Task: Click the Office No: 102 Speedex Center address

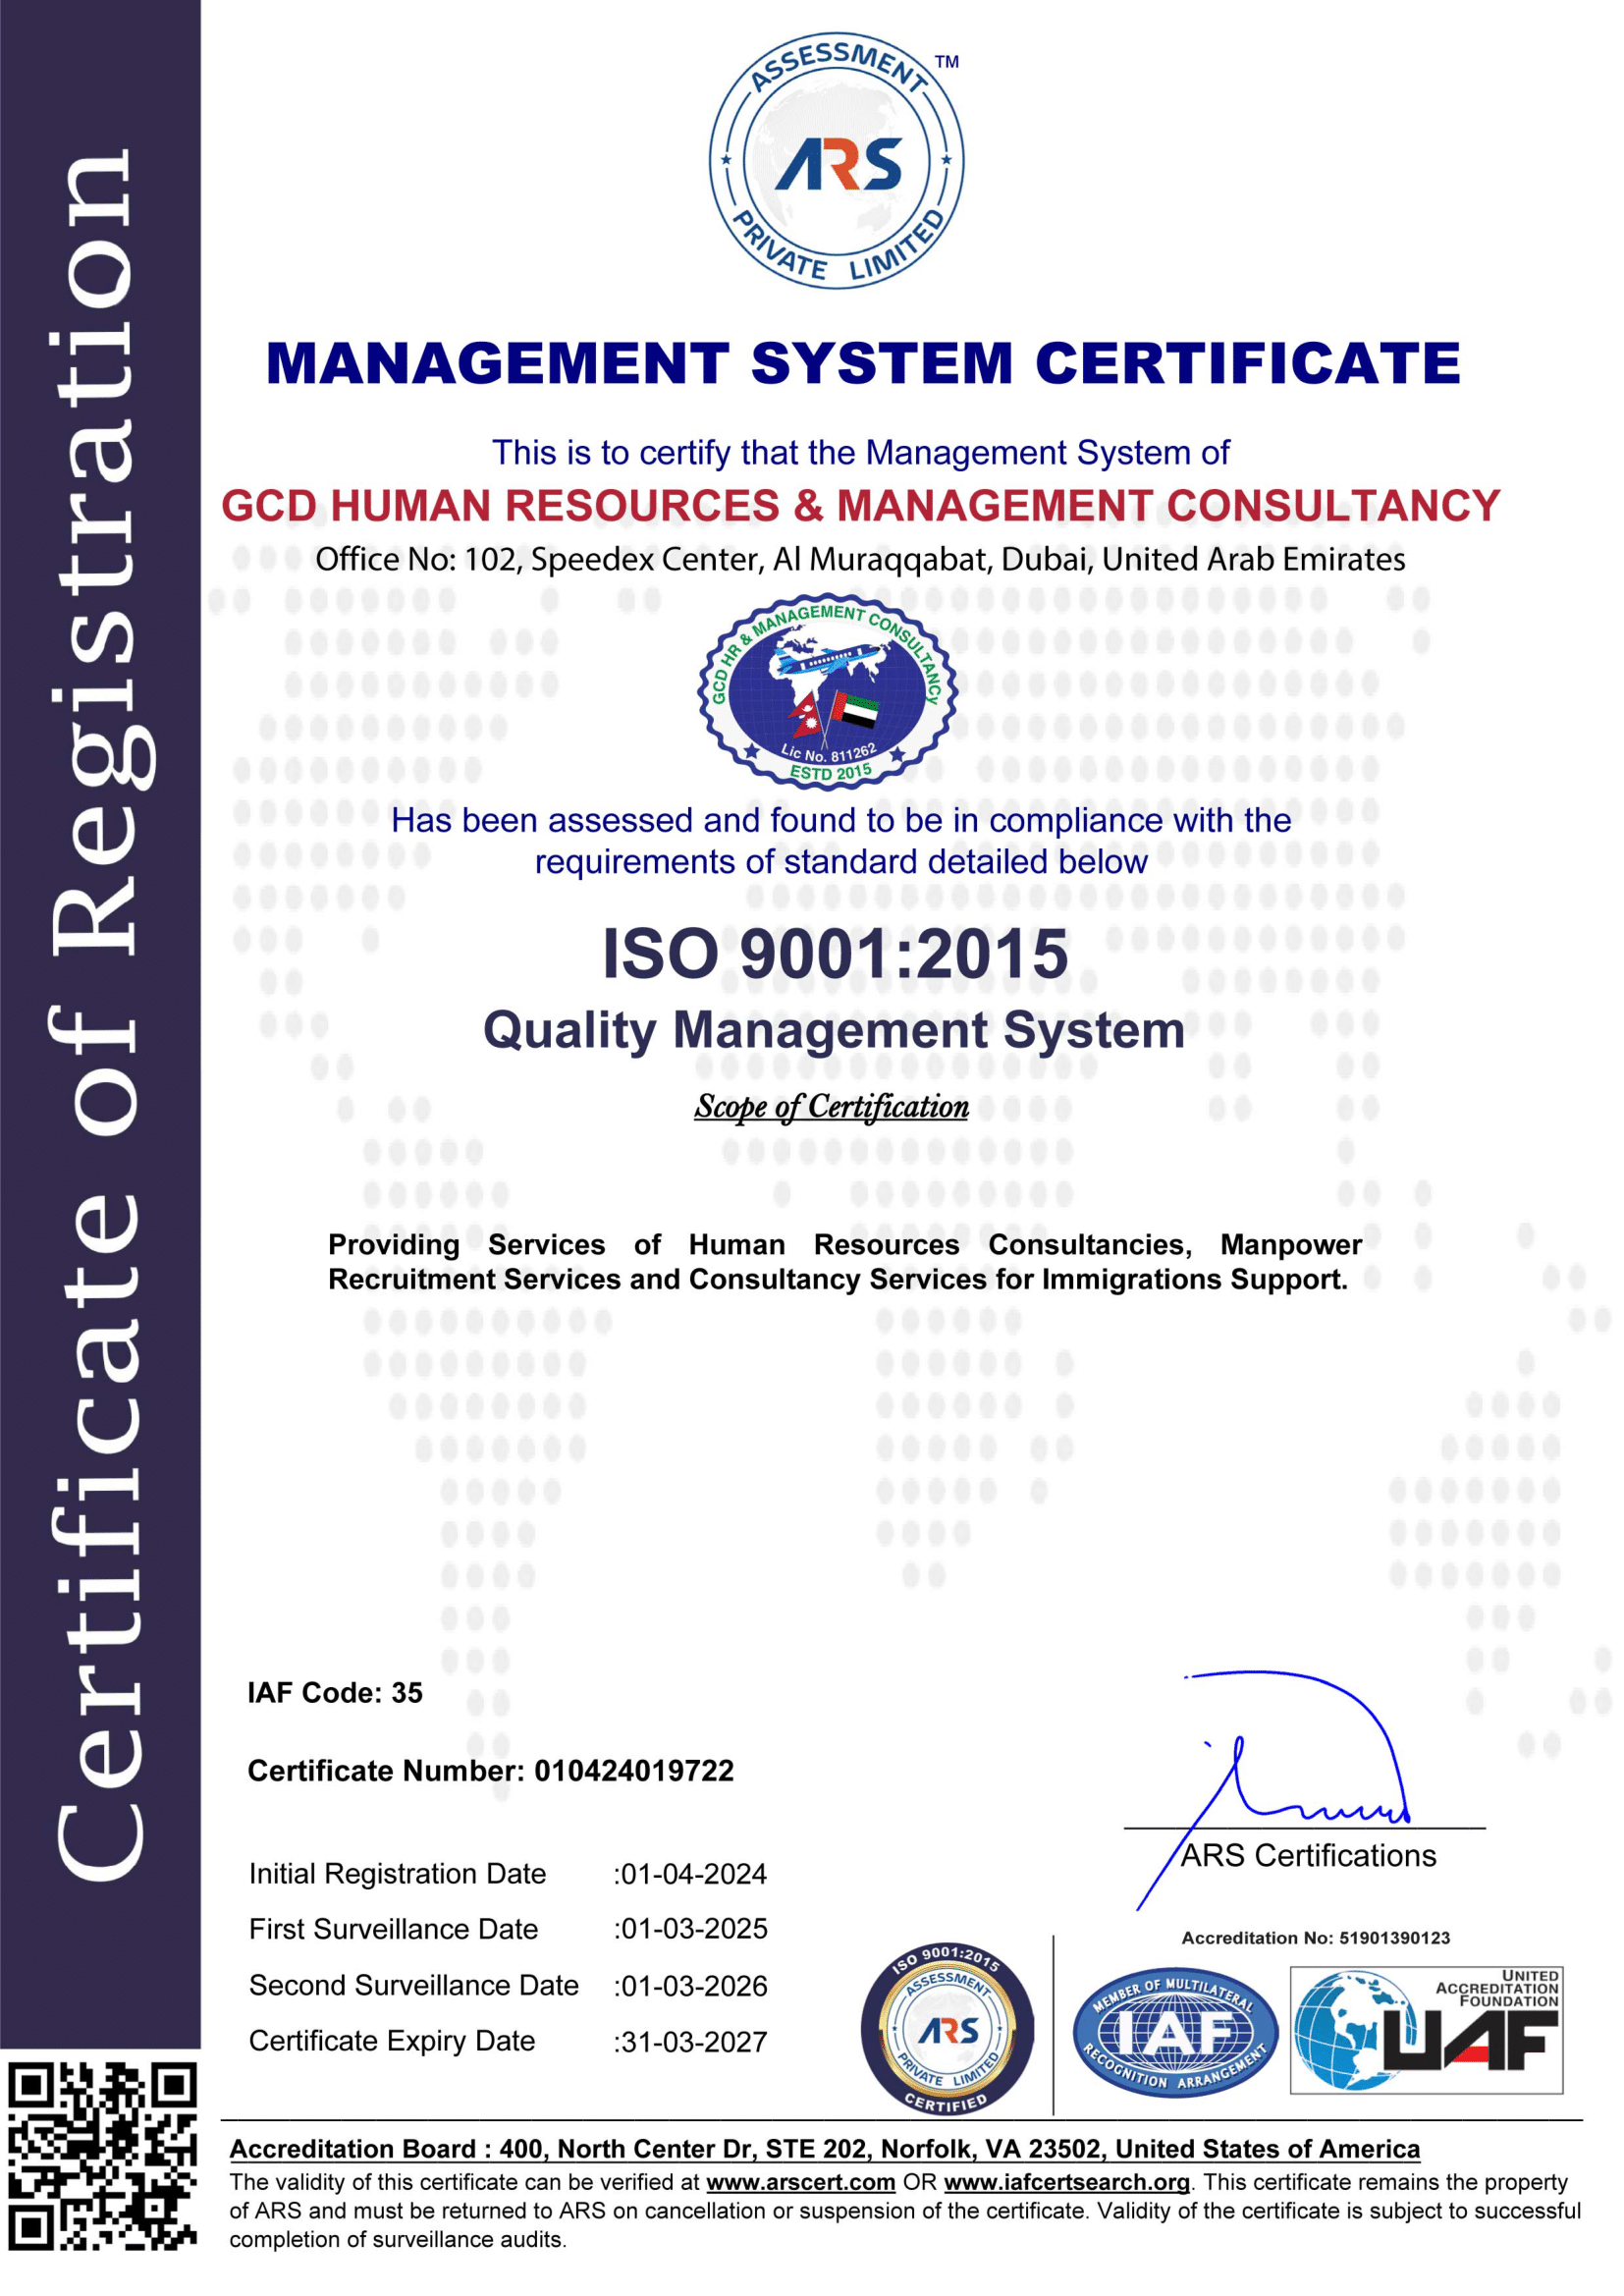Action: pos(860,559)
